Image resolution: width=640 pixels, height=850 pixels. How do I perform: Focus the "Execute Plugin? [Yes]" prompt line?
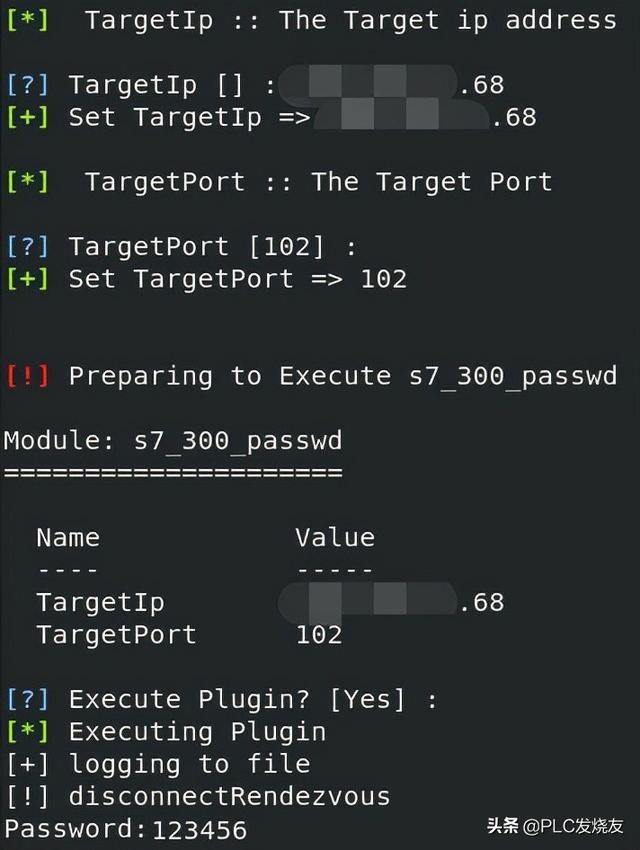[252, 699]
